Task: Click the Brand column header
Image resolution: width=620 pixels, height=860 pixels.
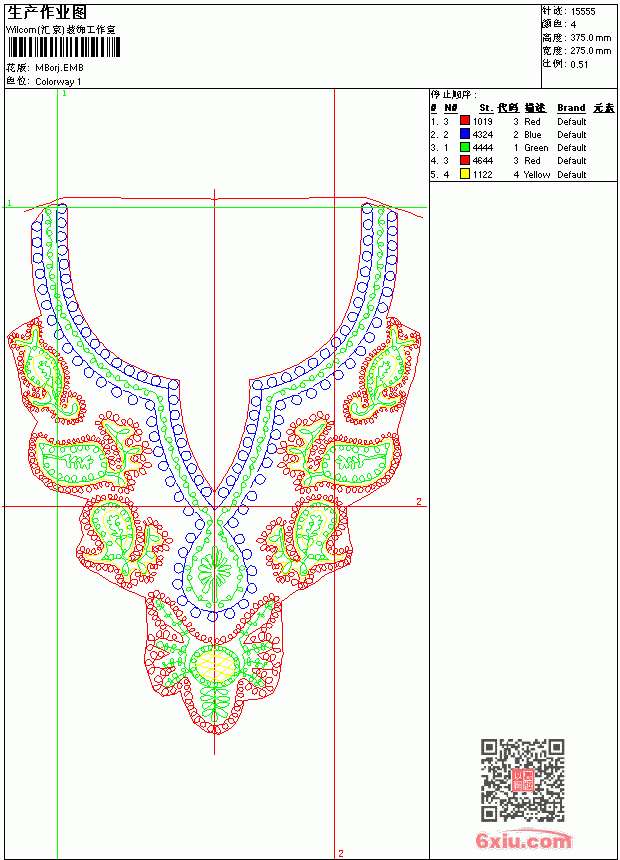Action: point(571,108)
